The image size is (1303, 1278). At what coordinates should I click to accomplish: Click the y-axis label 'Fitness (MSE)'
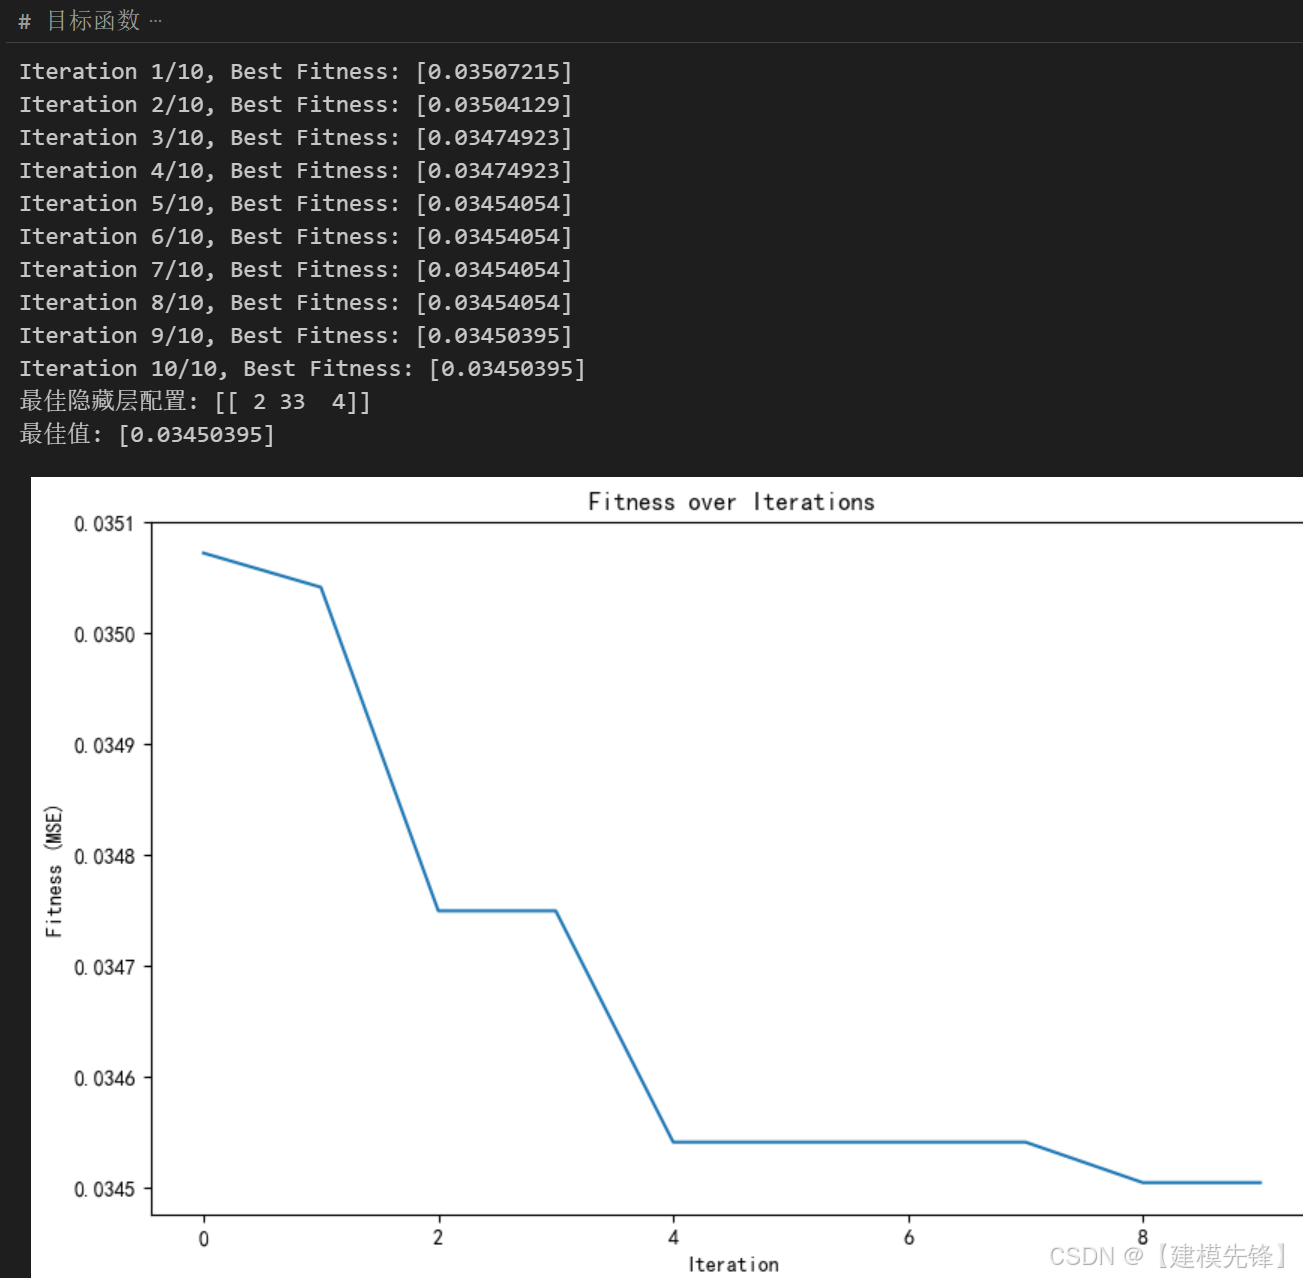[54, 871]
